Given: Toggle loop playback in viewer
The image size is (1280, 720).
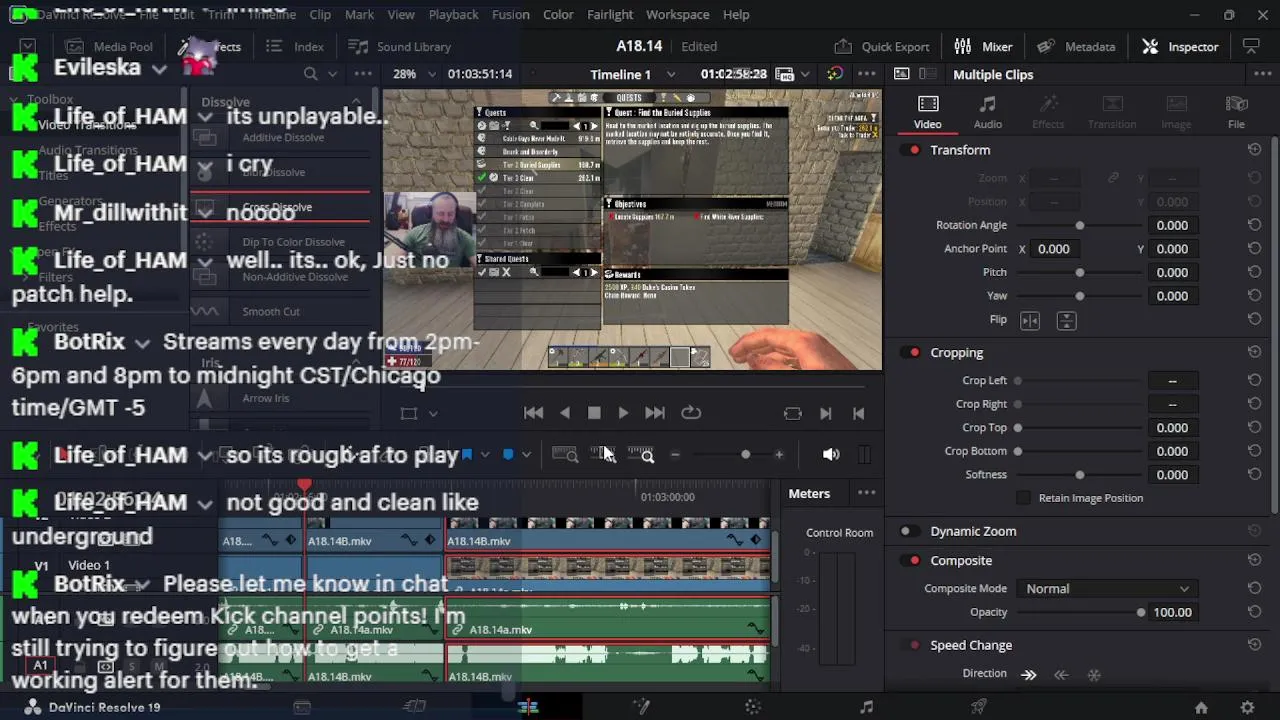Looking at the screenshot, I should [691, 413].
